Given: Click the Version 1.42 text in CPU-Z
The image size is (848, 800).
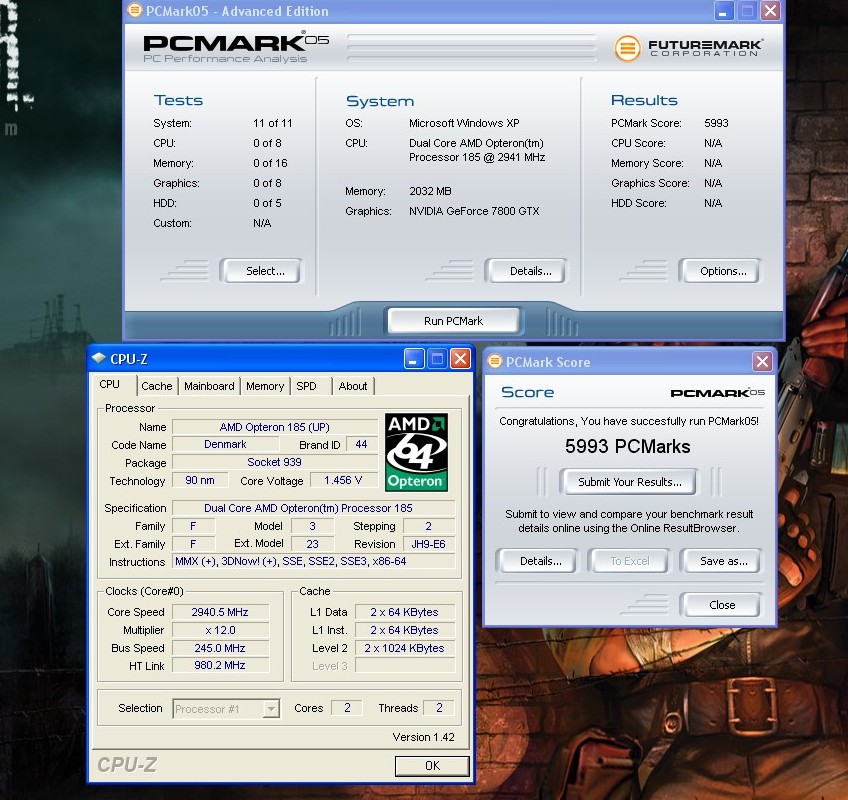Looking at the screenshot, I should pyautogui.click(x=423, y=737).
